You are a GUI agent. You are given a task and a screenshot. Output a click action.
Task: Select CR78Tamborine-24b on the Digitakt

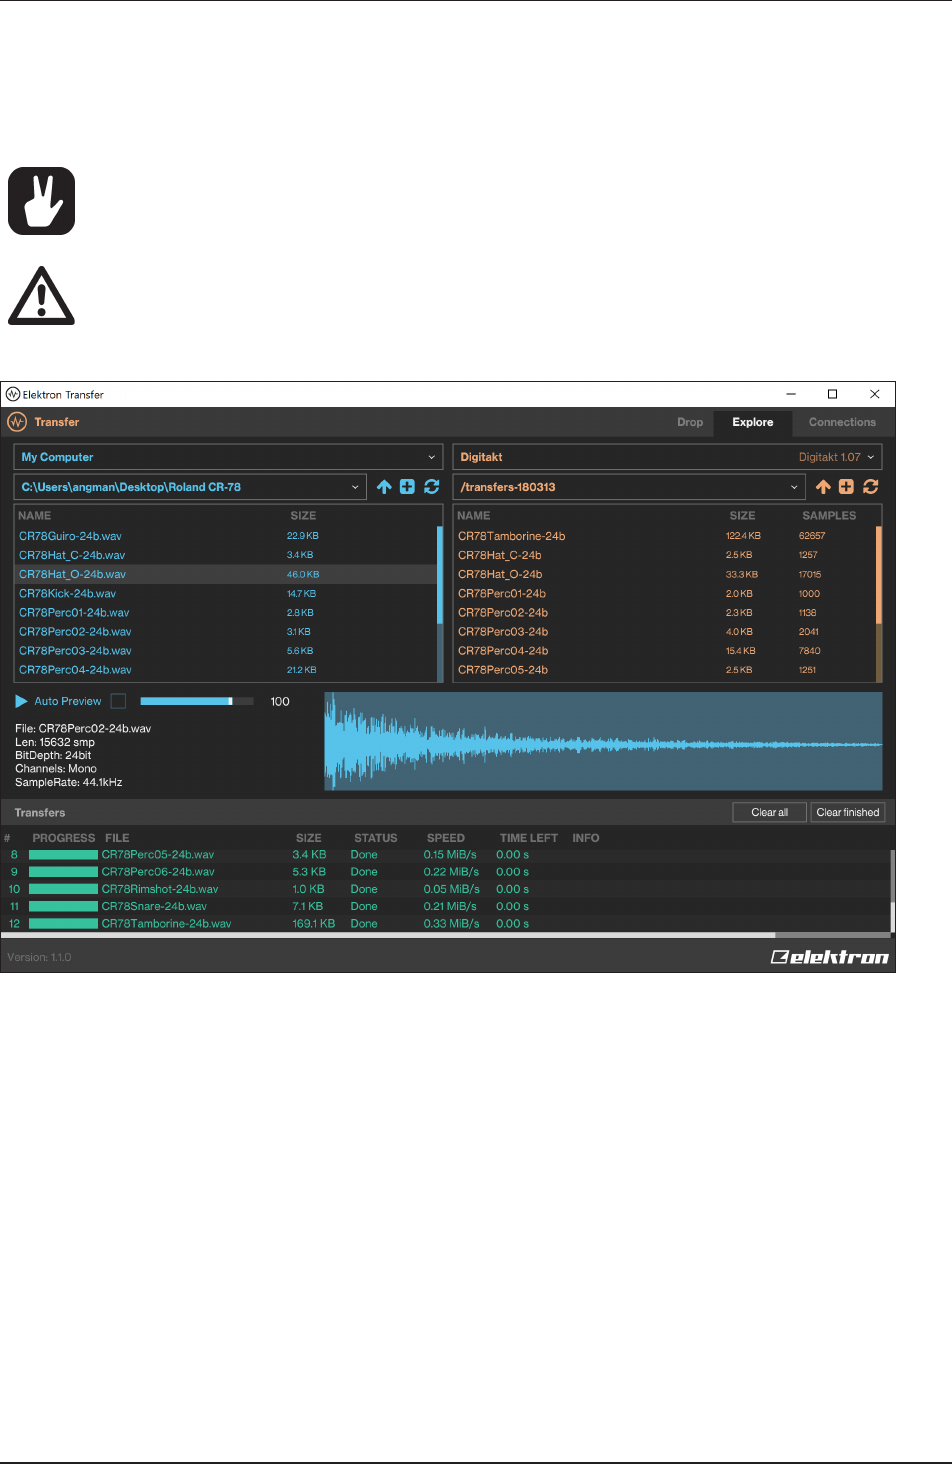pos(665,536)
